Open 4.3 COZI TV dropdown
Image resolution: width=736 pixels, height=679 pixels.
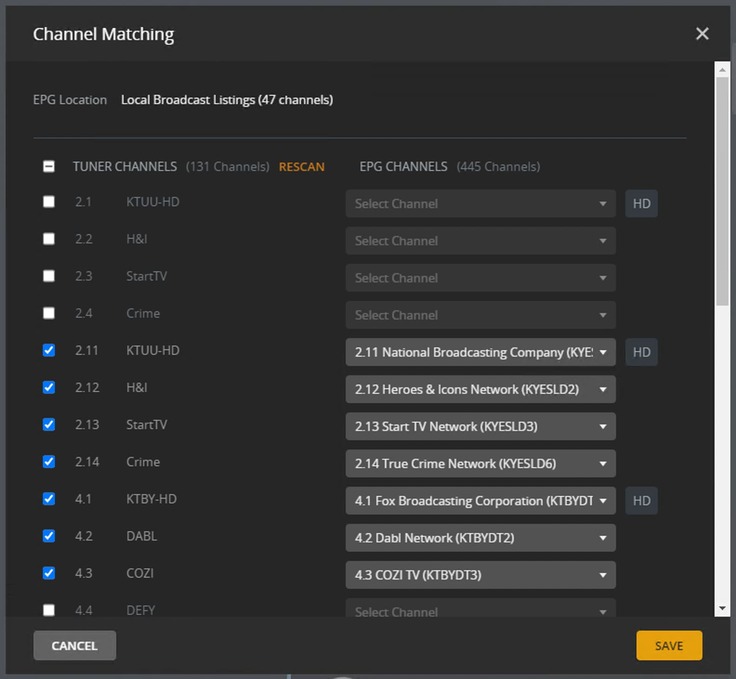pyautogui.click(x=480, y=575)
